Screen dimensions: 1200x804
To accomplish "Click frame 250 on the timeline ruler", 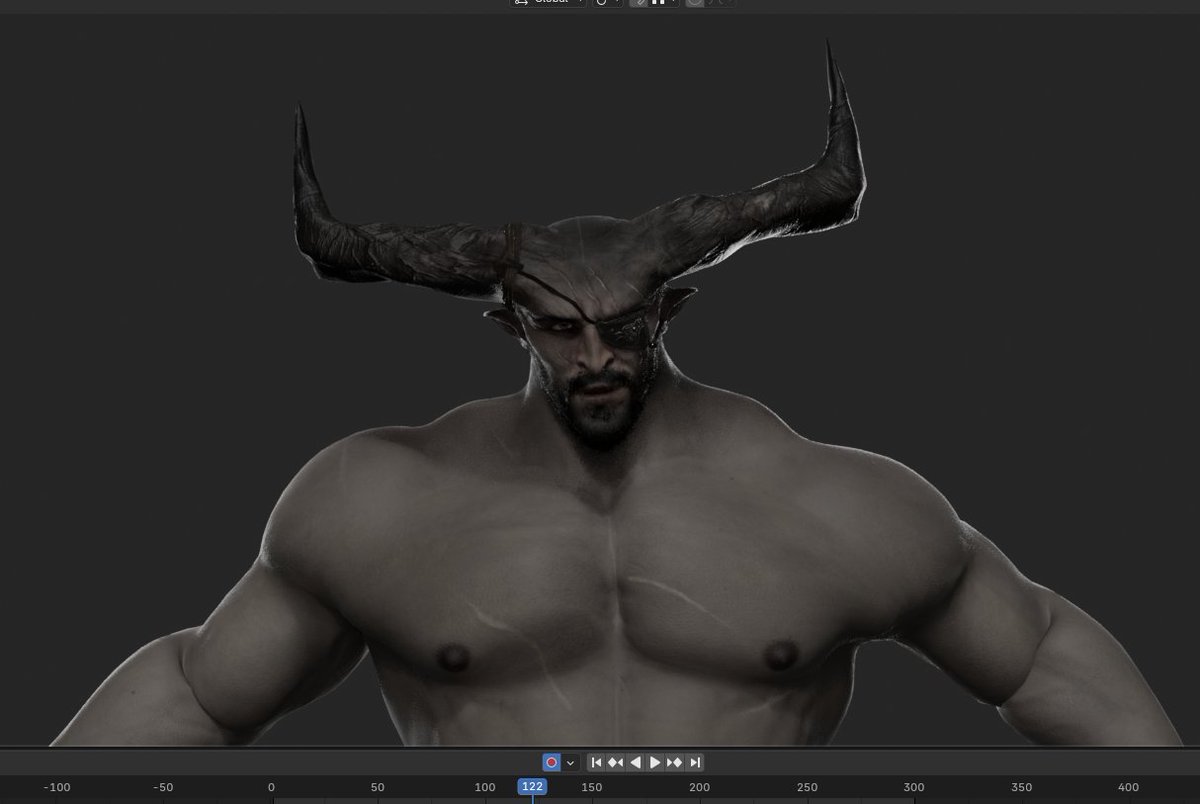I will pos(807,787).
